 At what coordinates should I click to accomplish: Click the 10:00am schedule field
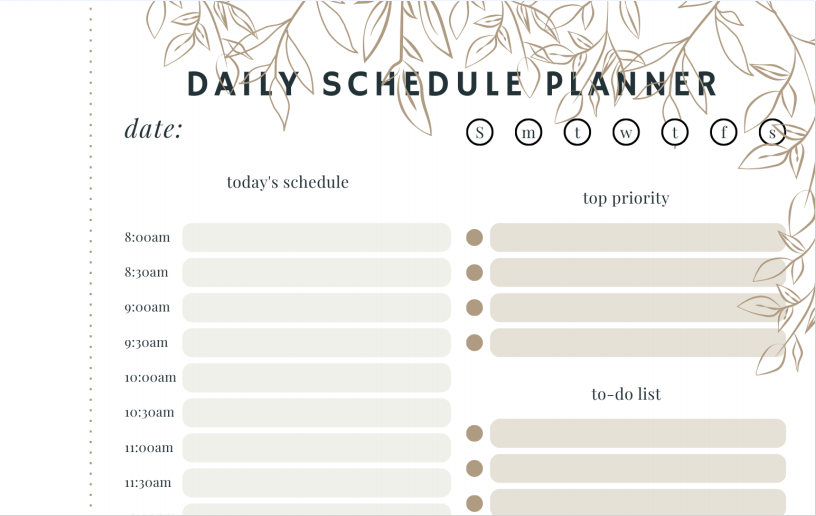tap(316, 378)
